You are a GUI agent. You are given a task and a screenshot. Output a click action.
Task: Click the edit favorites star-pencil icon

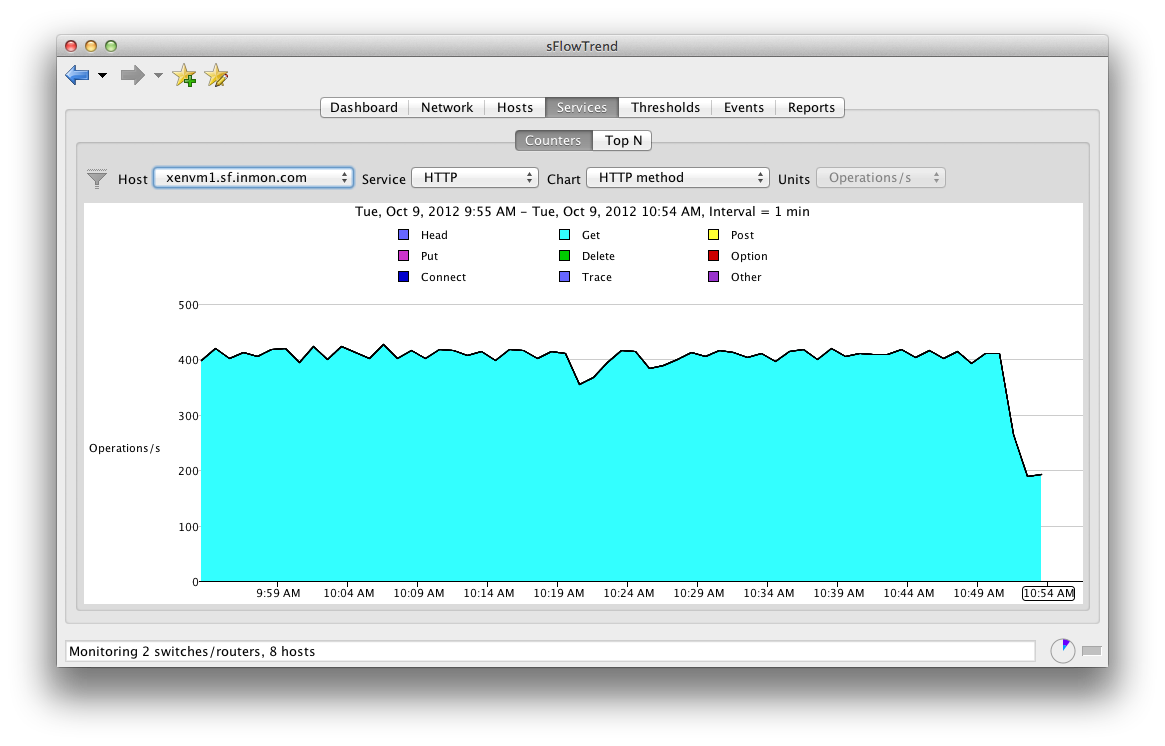[216, 75]
